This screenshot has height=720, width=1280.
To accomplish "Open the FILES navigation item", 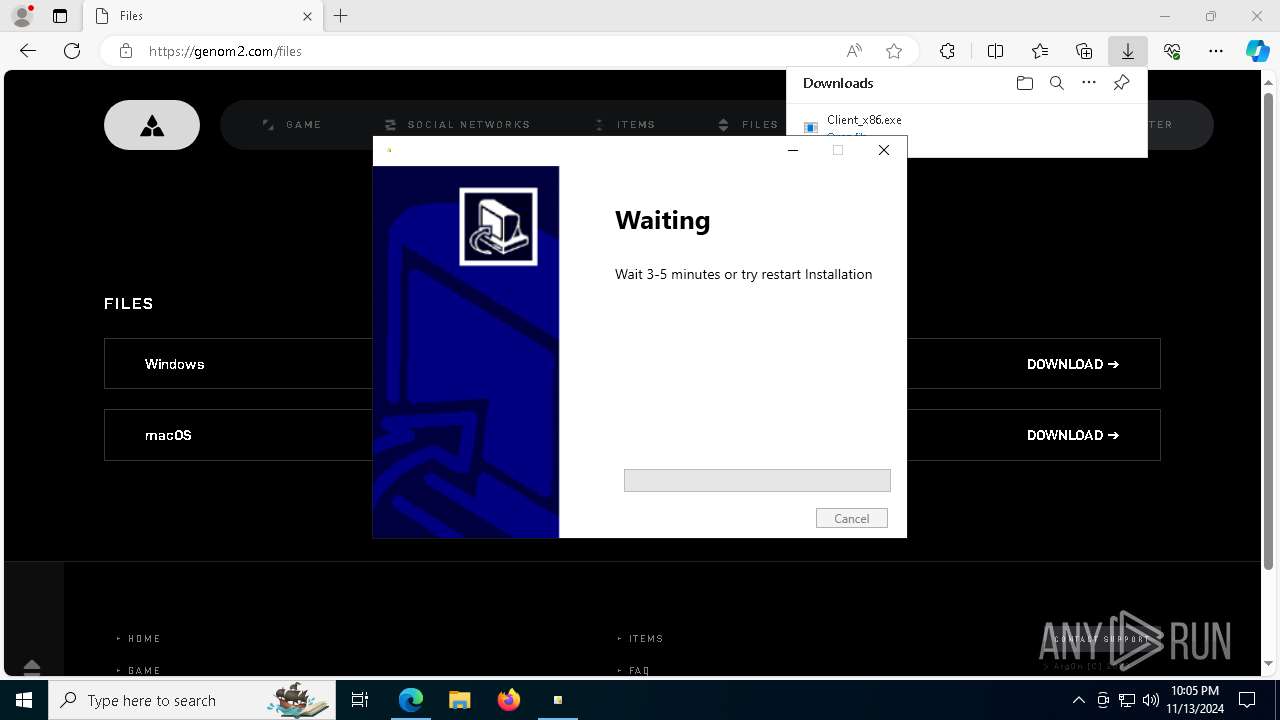I will (x=749, y=125).
